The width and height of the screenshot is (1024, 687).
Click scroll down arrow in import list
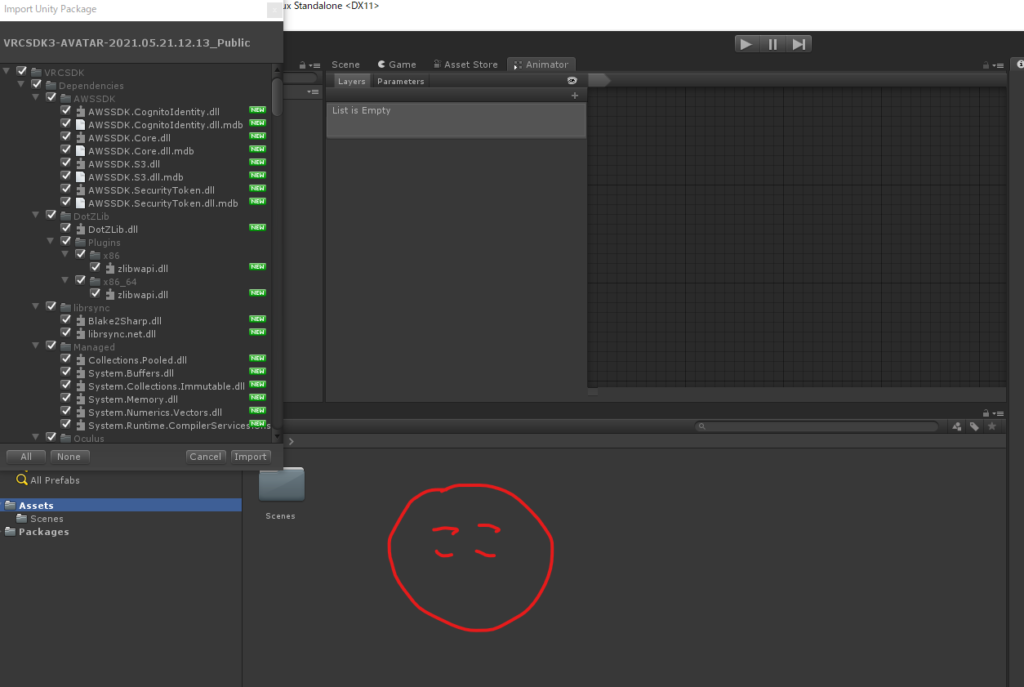coord(277,437)
